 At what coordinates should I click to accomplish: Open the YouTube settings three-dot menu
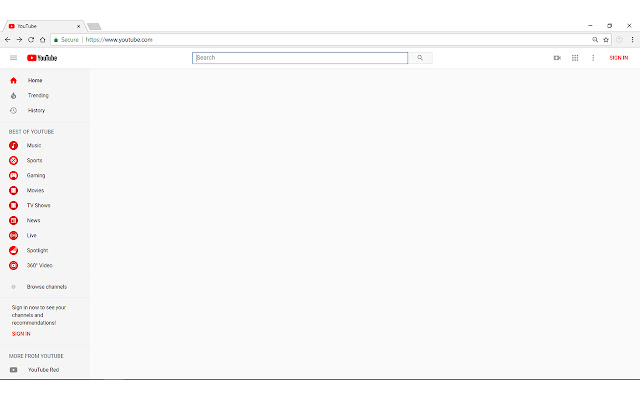click(x=593, y=58)
